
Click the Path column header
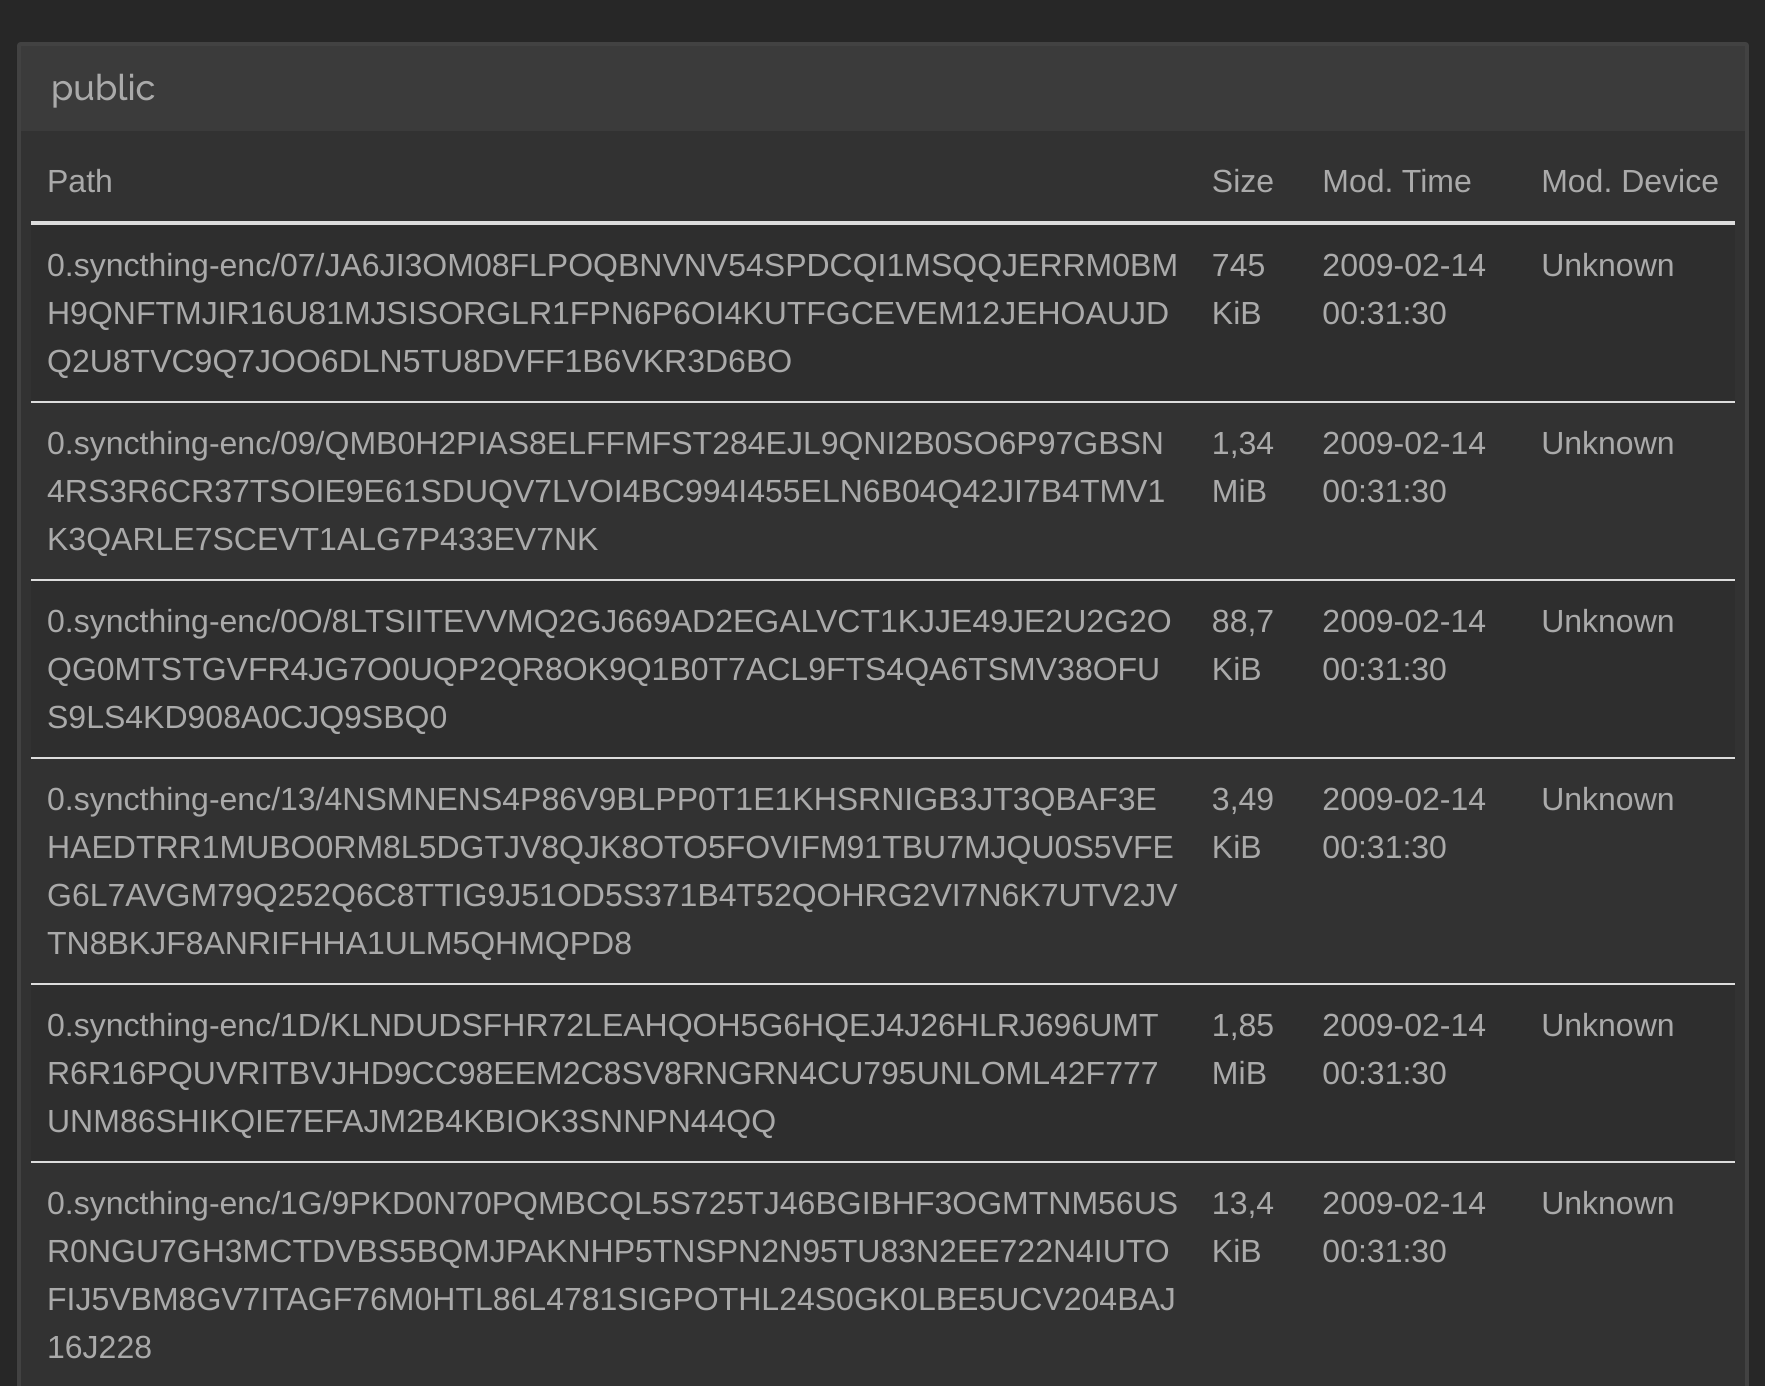pyautogui.click(x=80, y=181)
